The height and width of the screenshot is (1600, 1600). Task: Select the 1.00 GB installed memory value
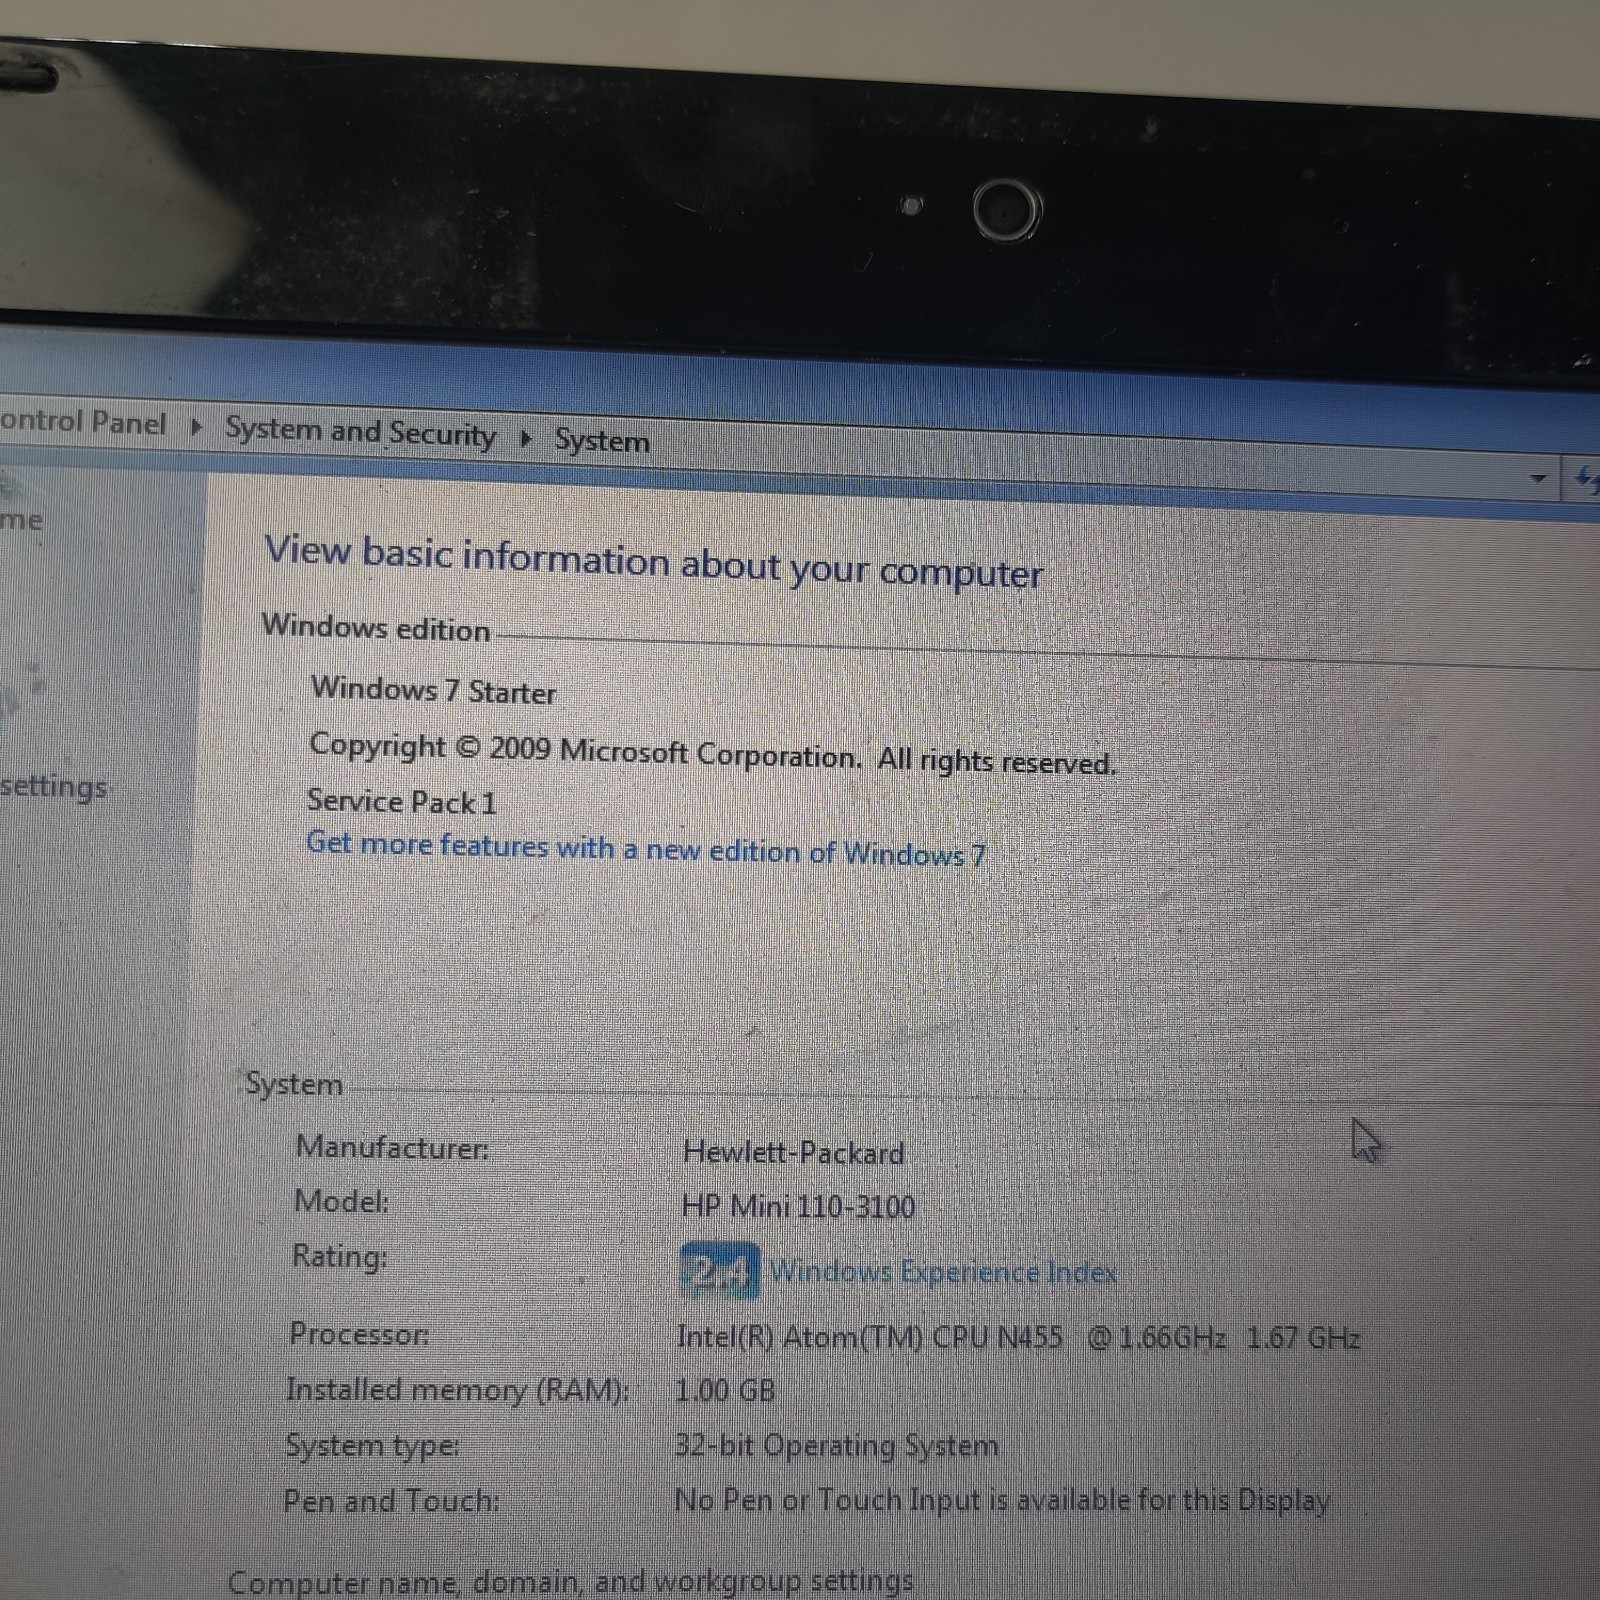725,1390
